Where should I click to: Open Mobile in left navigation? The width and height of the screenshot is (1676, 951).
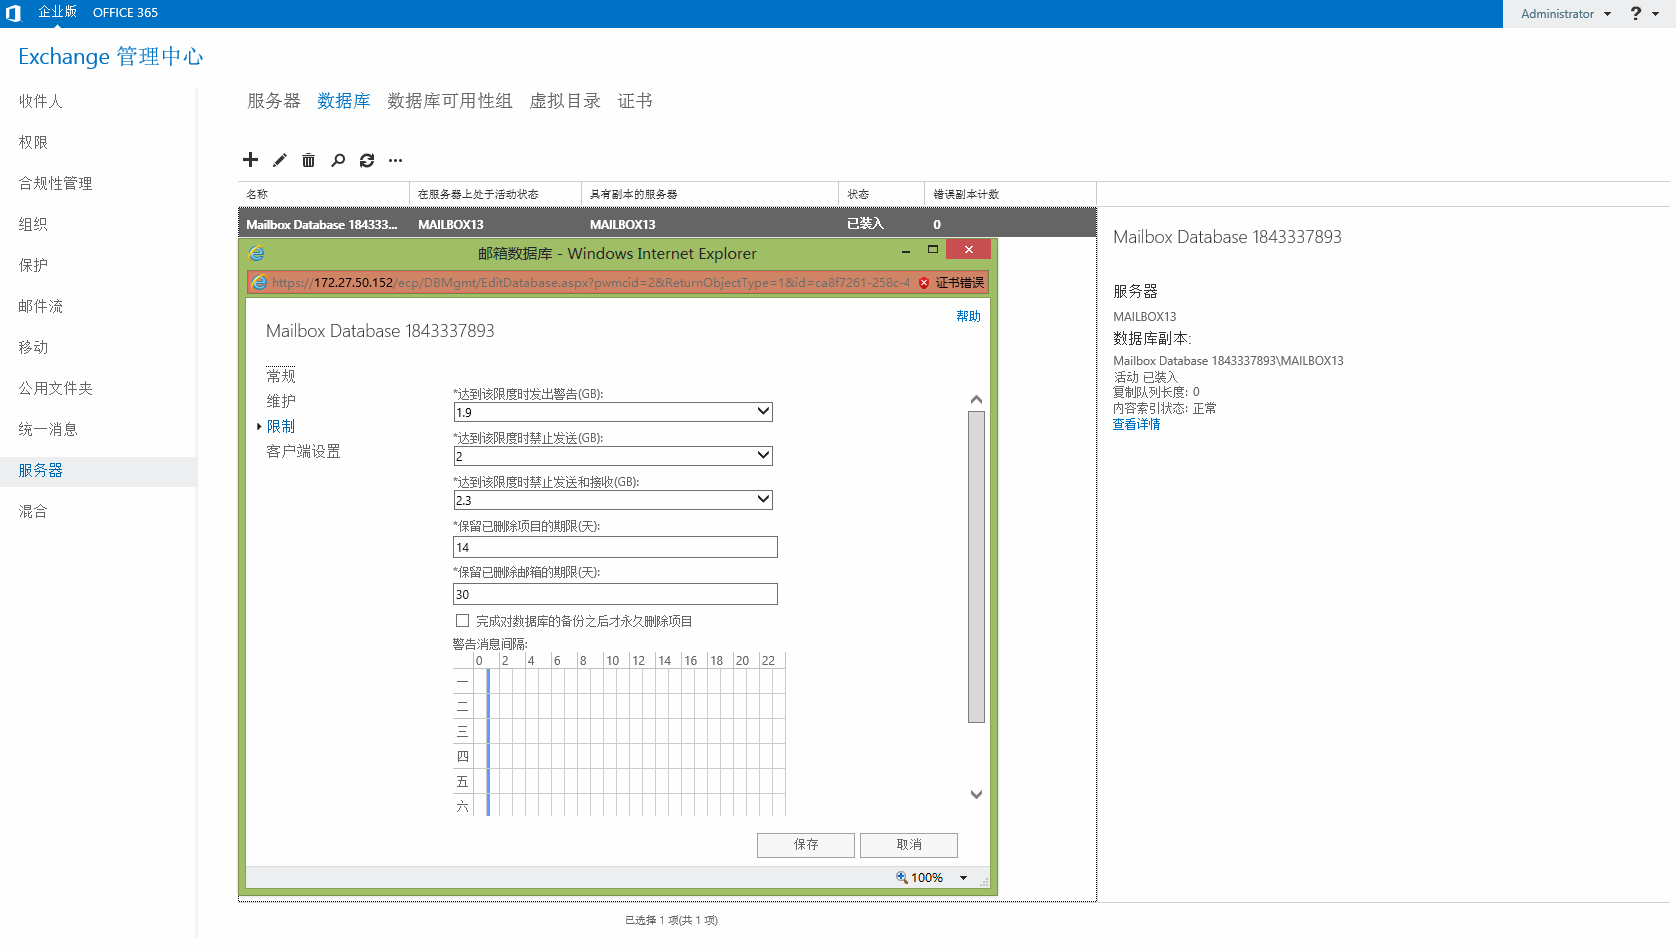point(33,347)
